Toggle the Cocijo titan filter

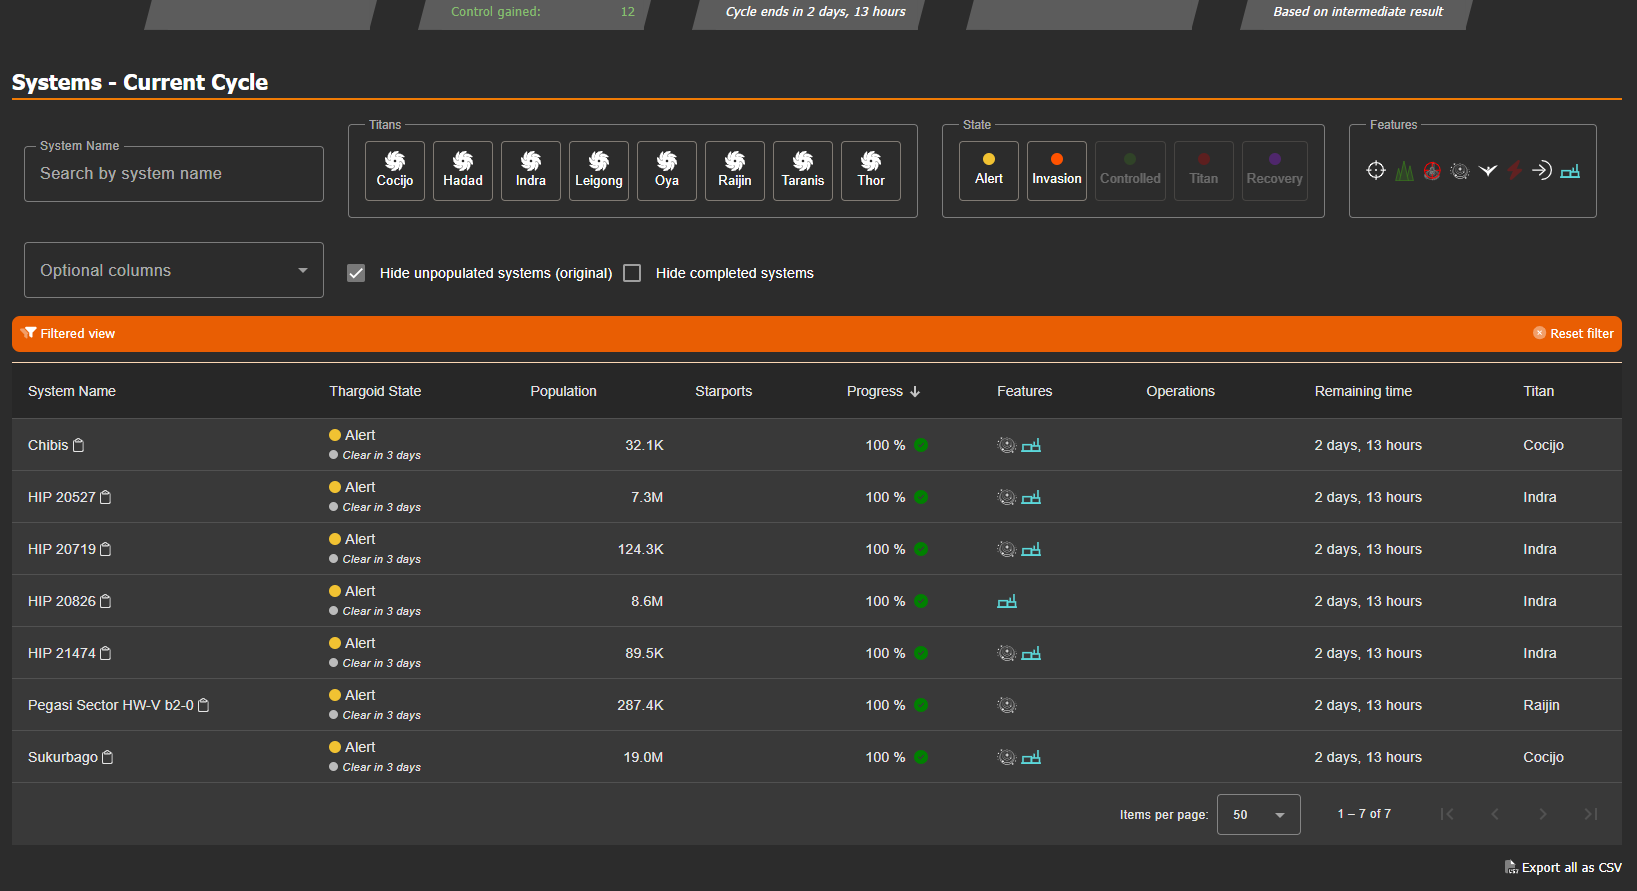(x=395, y=171)
